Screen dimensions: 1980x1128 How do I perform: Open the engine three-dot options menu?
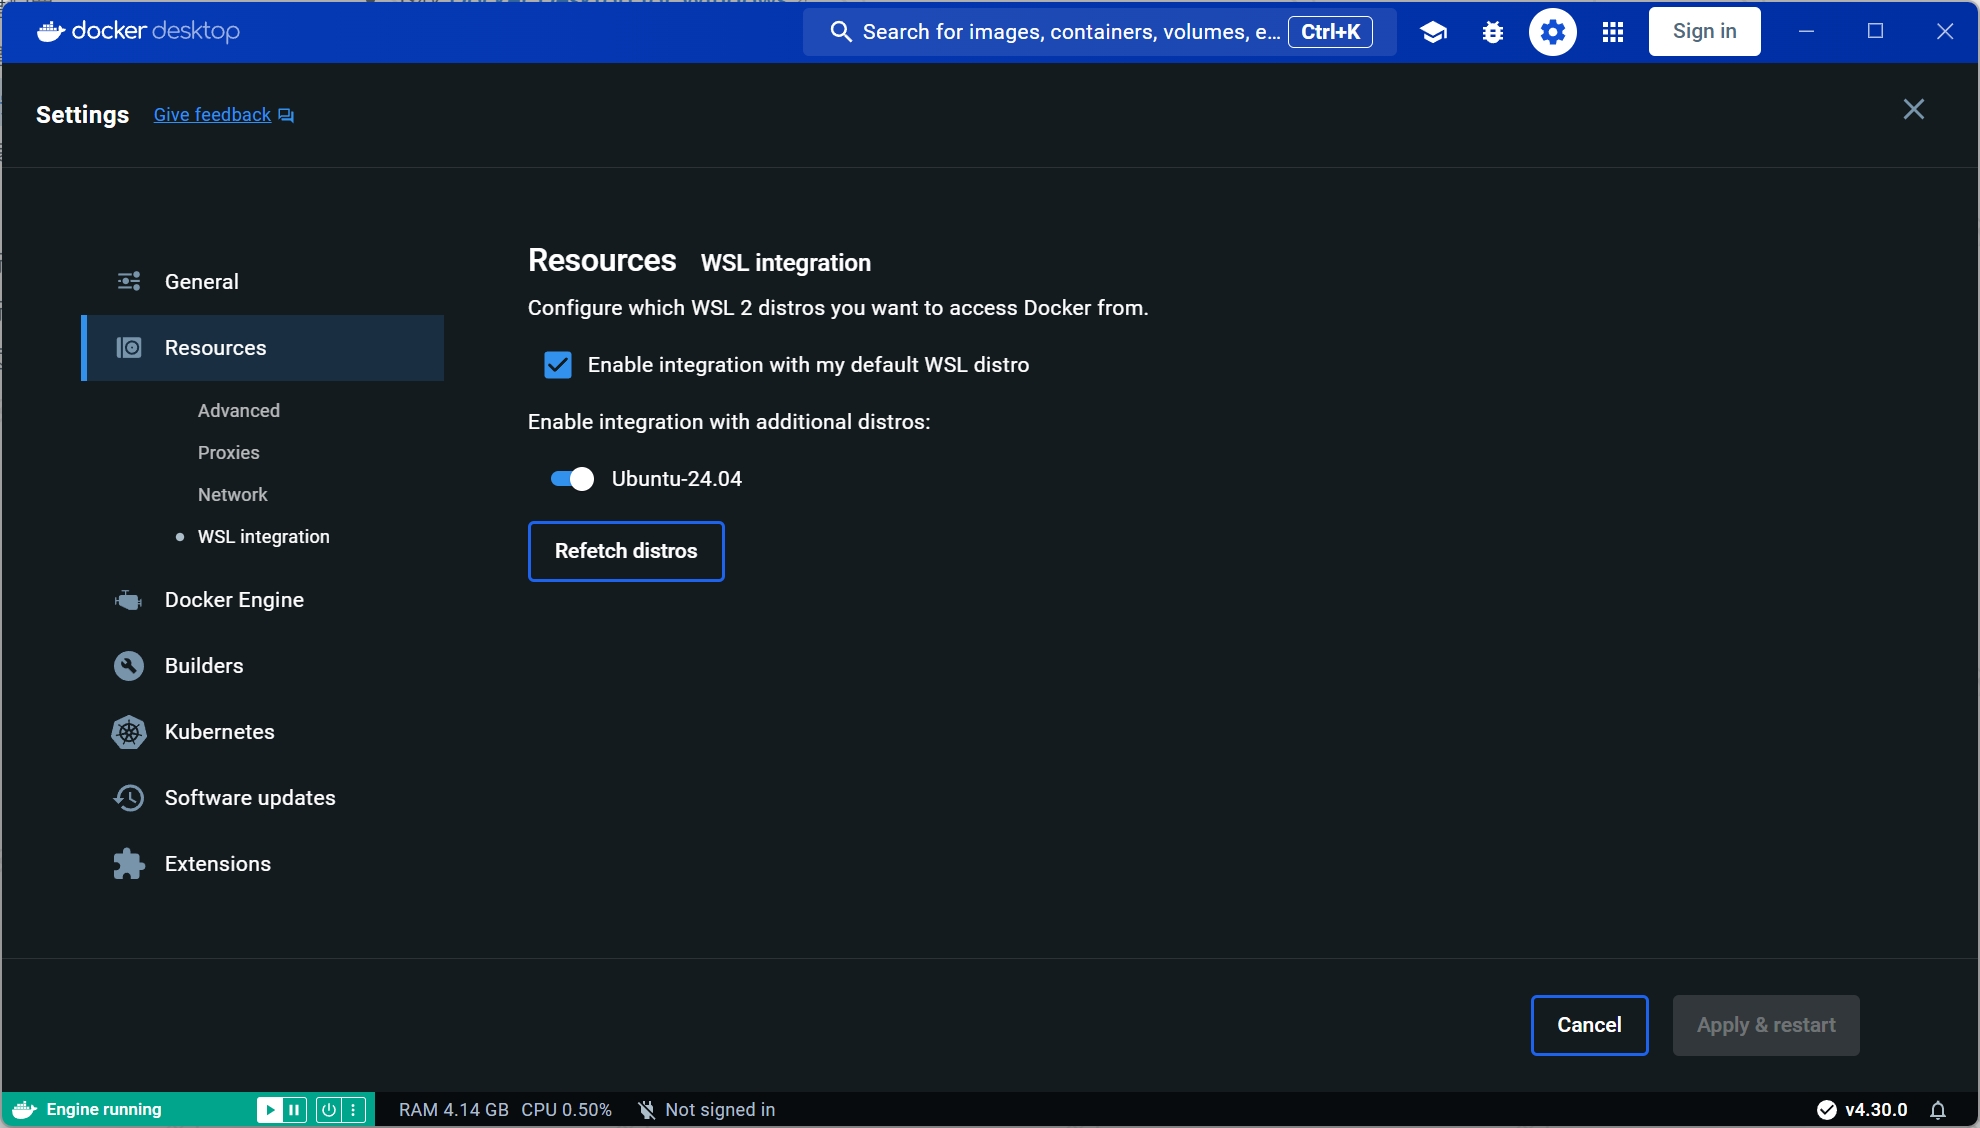pyautogui.click(x=353, y=1110)
